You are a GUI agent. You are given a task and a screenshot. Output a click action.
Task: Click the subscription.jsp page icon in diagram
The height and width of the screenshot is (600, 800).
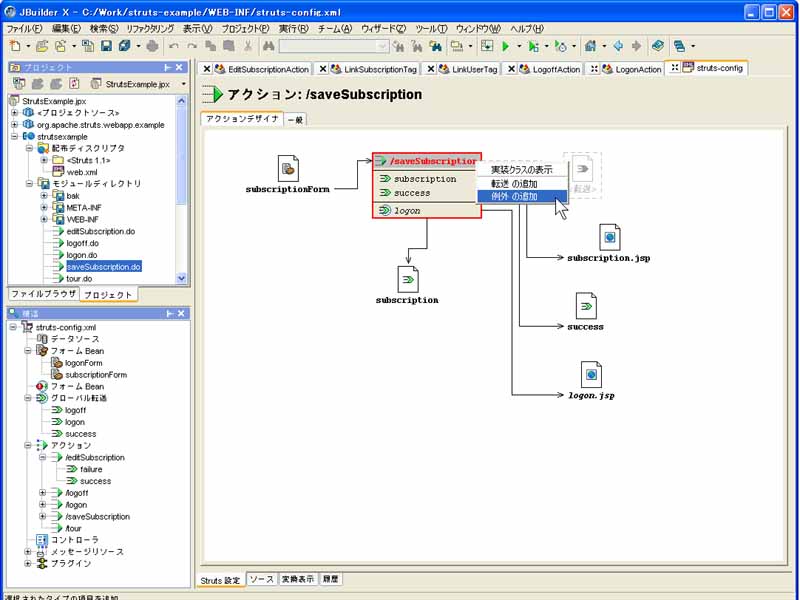click(609, 237)
